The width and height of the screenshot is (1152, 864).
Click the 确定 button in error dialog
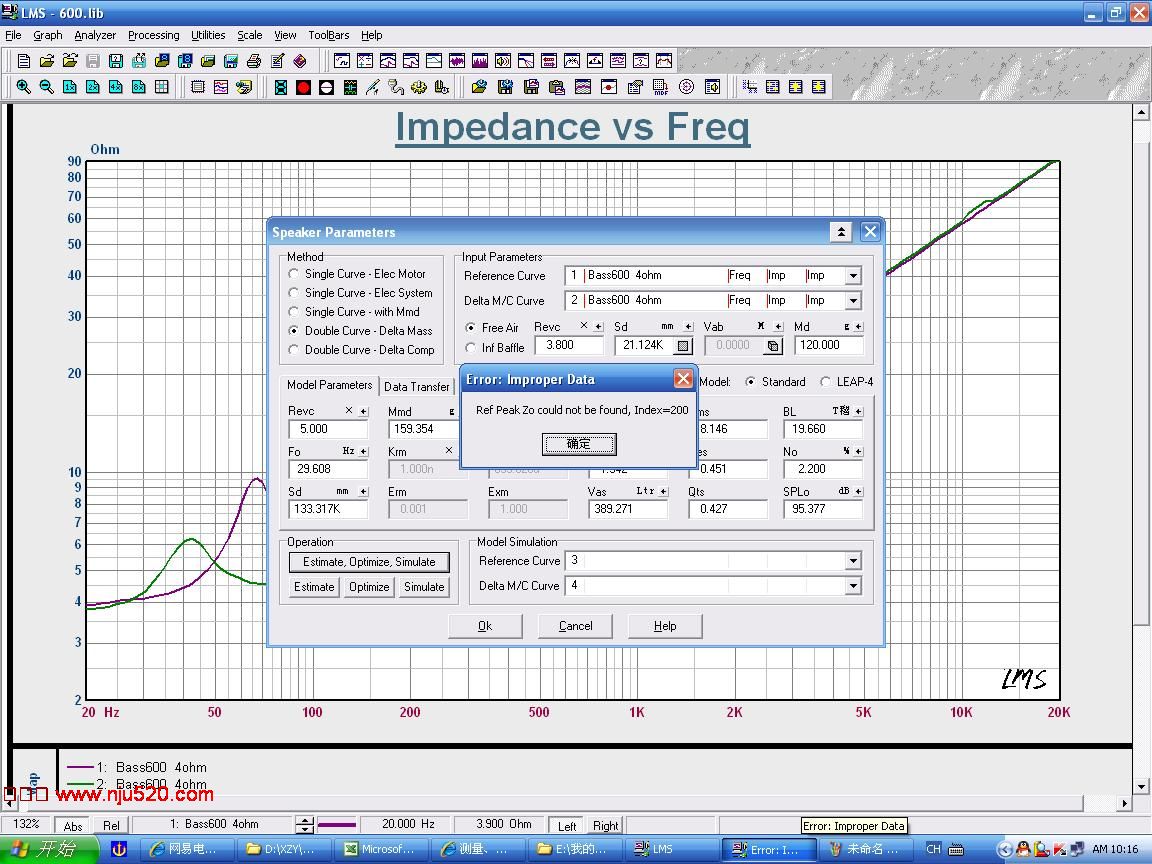[x=579, y=444]
